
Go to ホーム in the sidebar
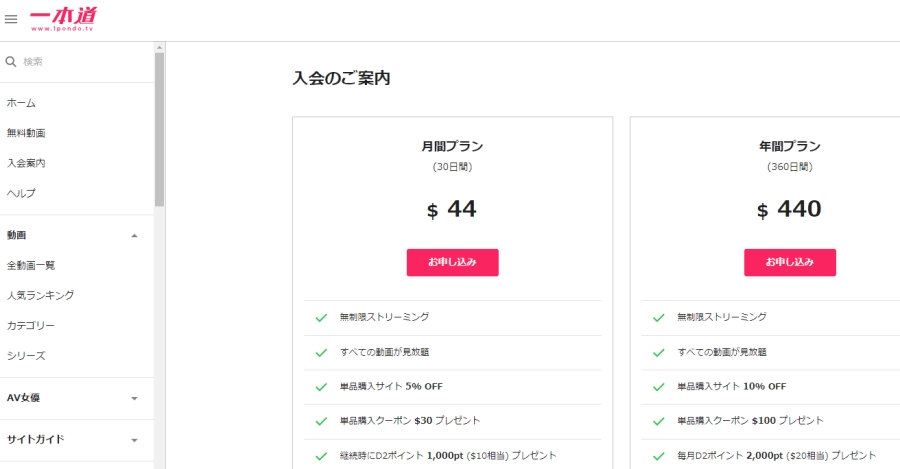[x=22, y=103]
